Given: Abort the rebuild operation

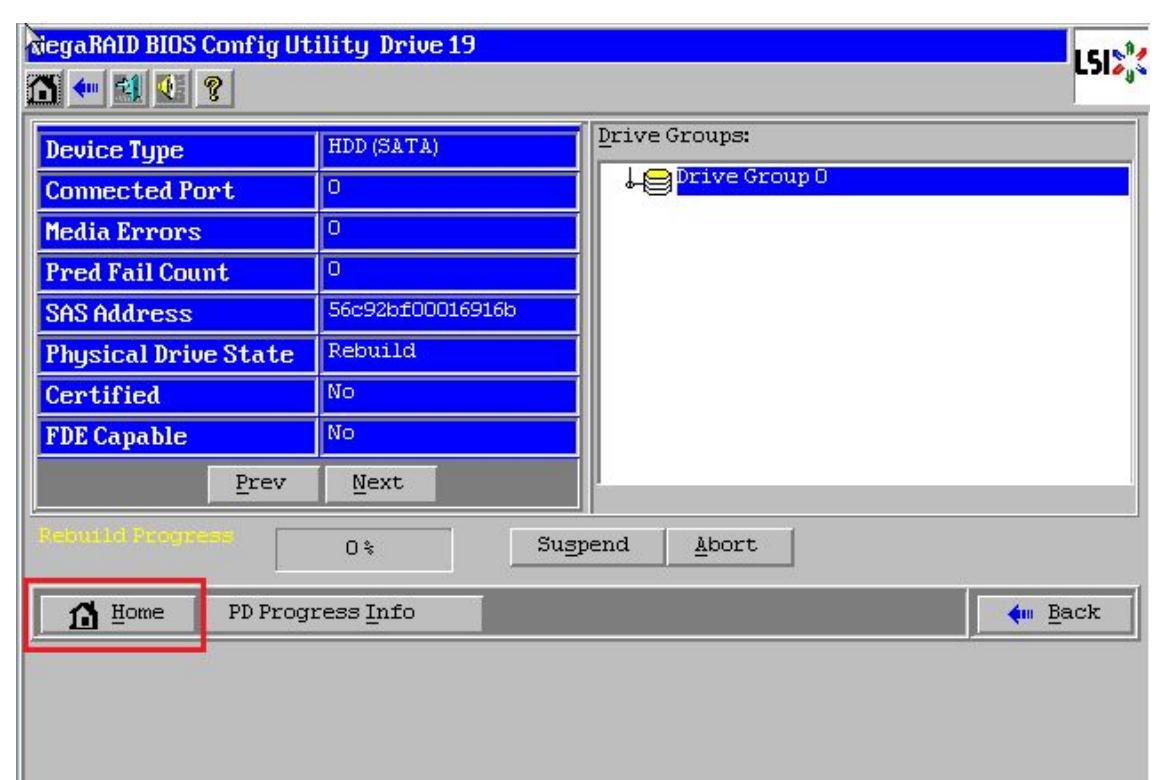Looking at the screenshot, I should click(729, 546).
